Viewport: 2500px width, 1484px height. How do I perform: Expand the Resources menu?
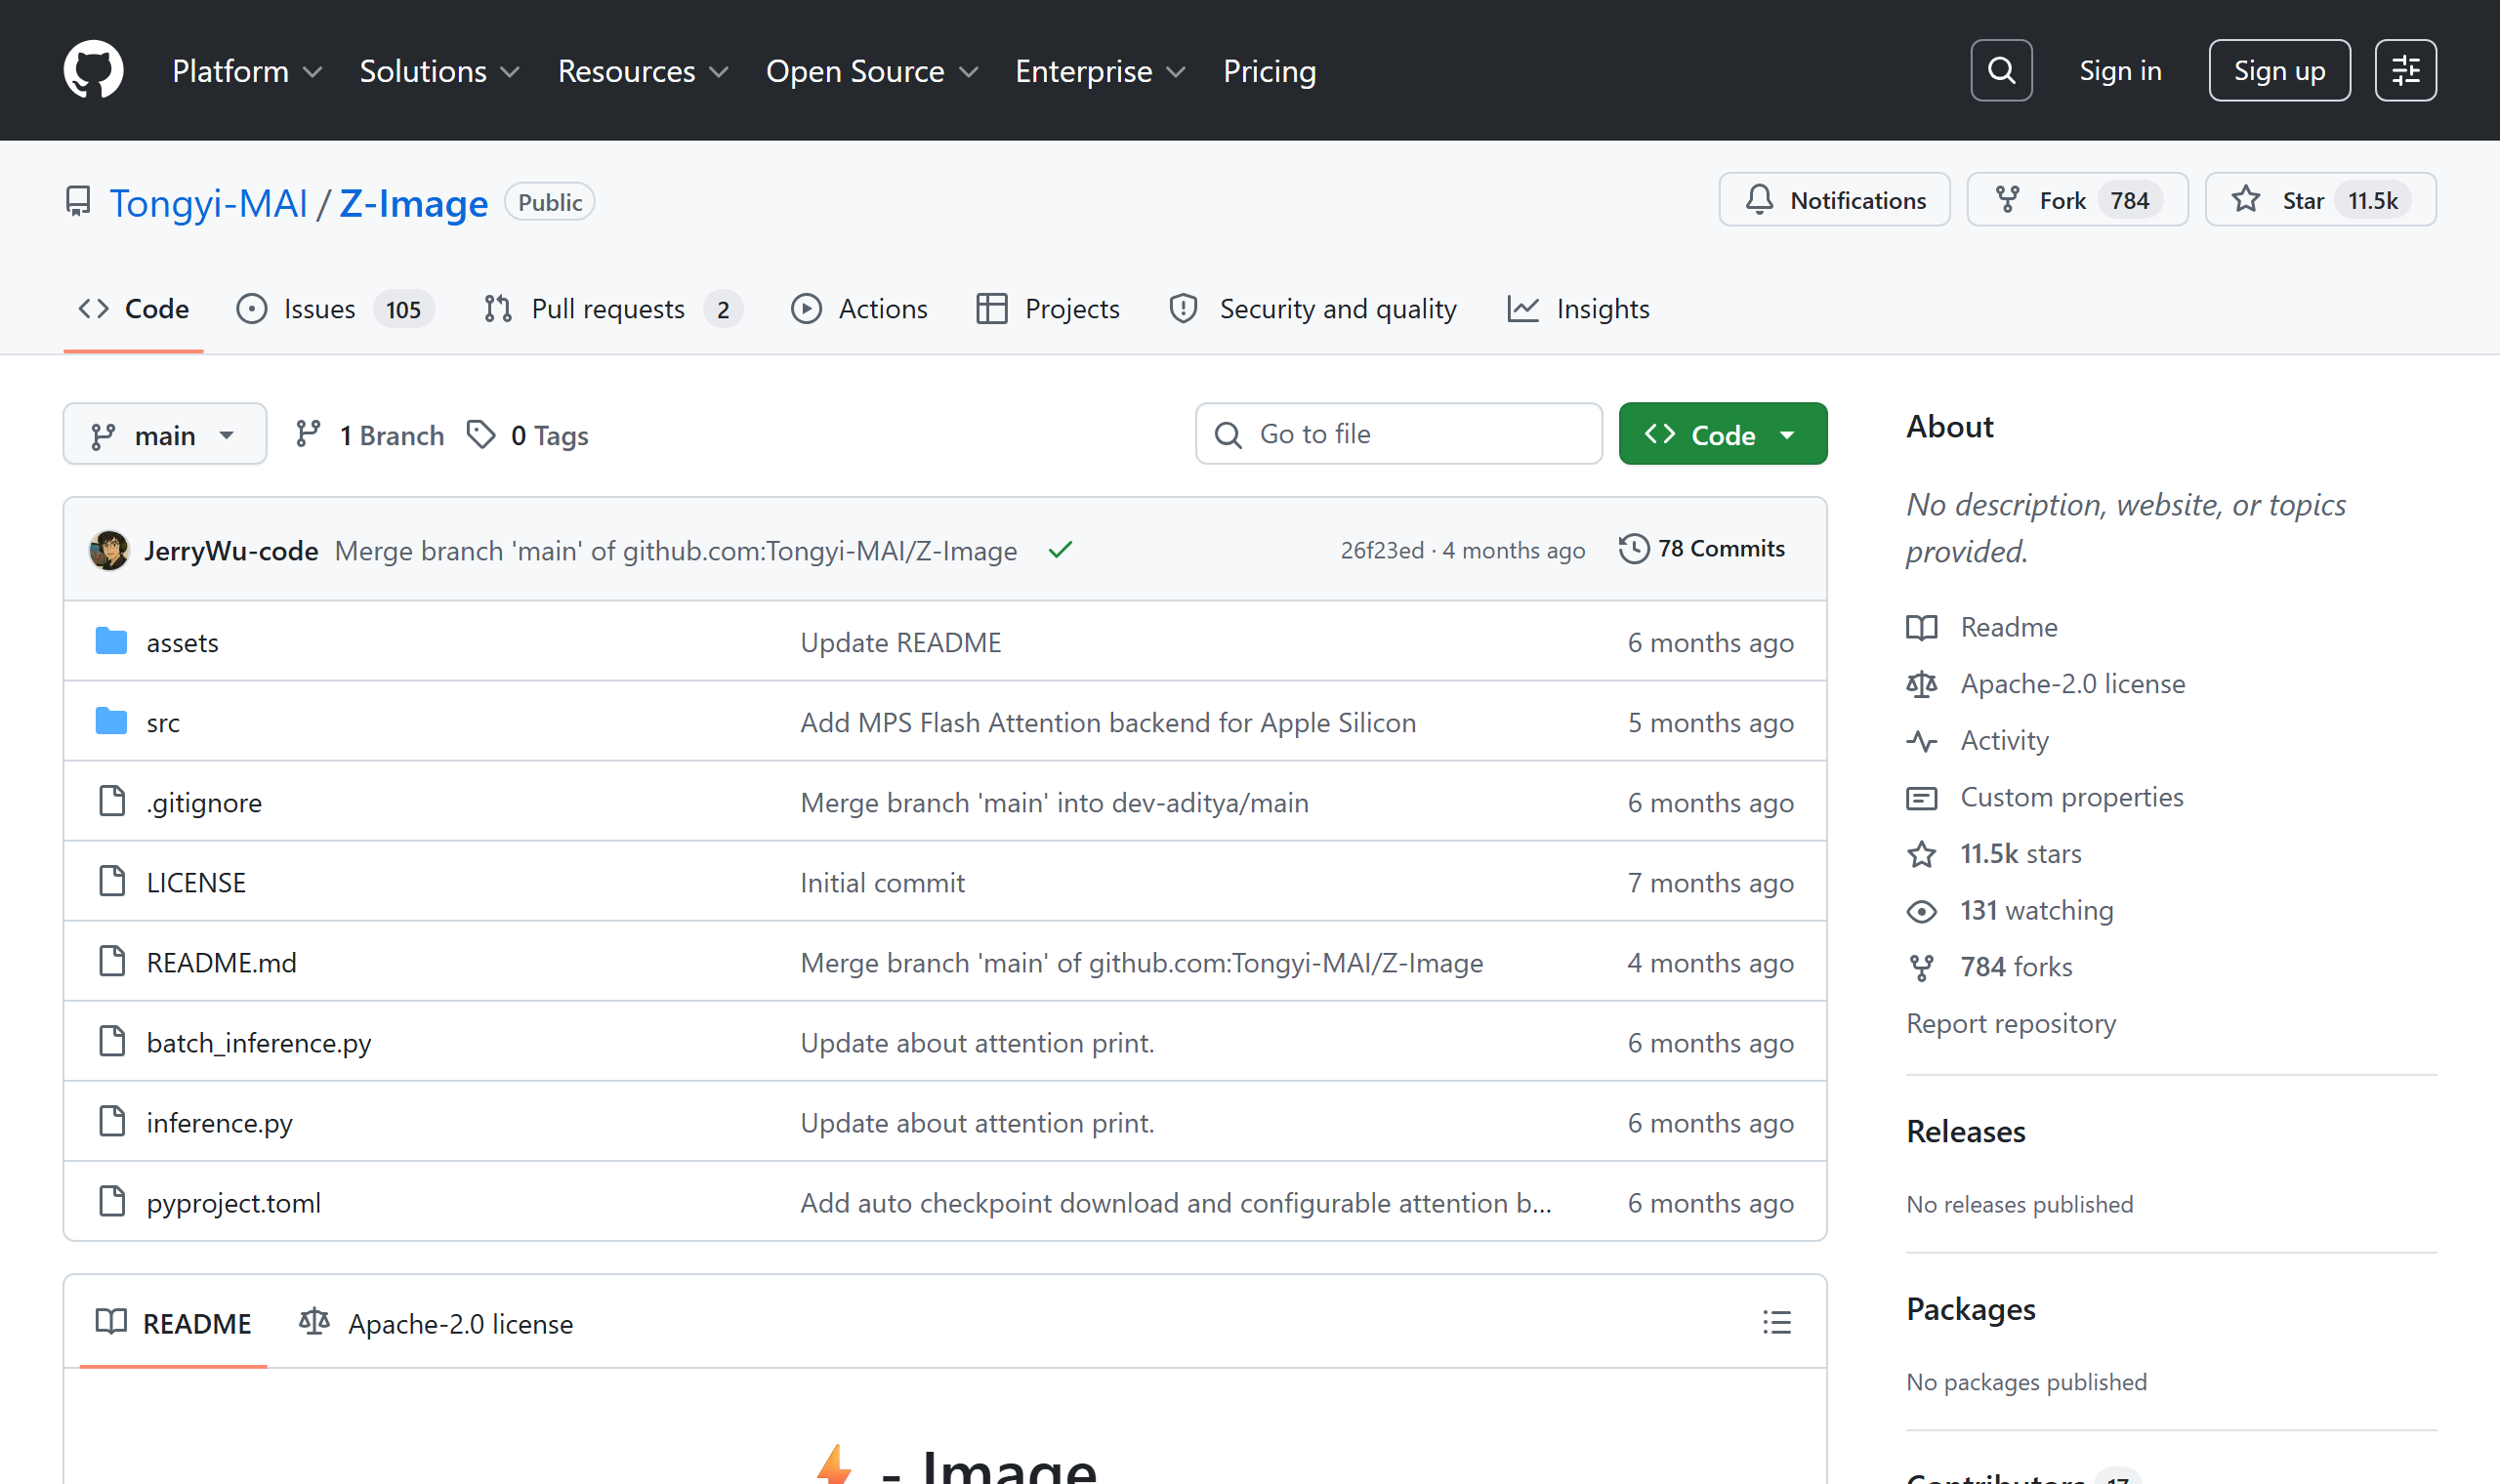pos(643,71)
